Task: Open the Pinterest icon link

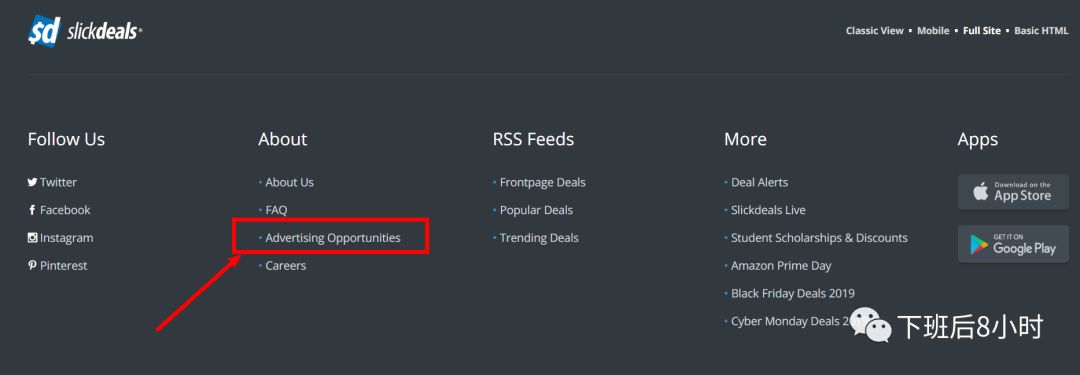Action: click(x=32, y=265)
